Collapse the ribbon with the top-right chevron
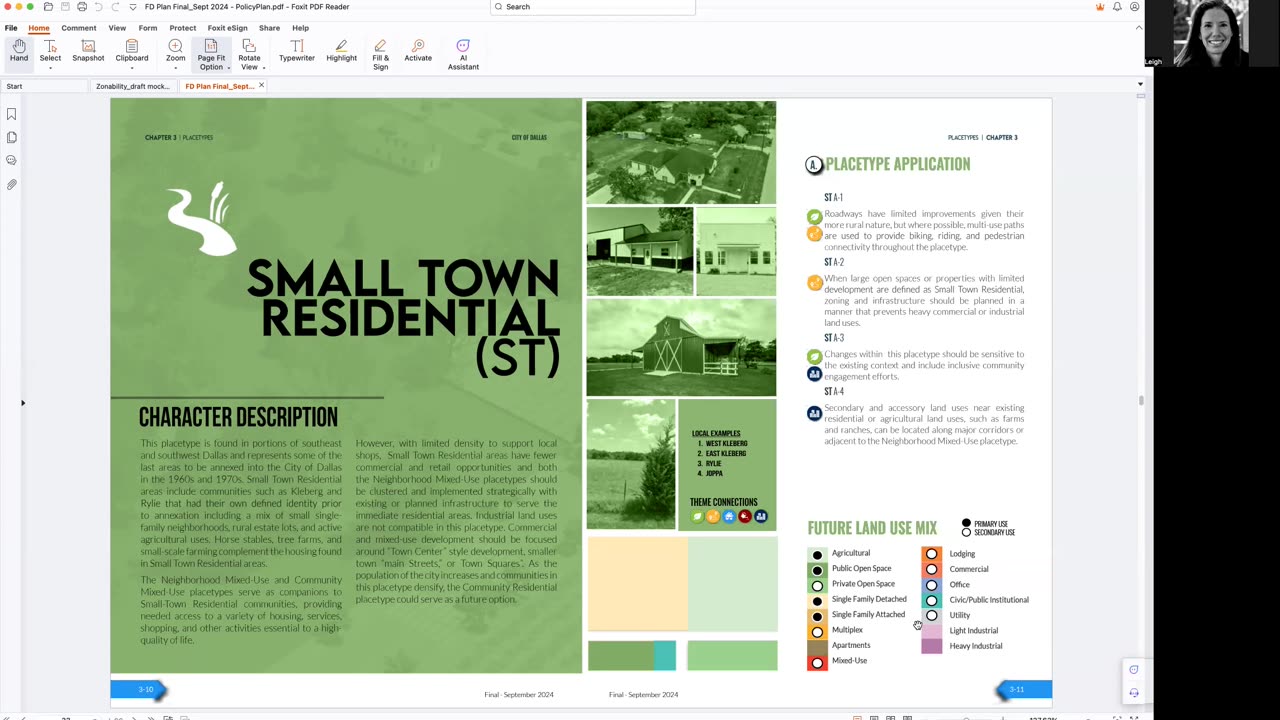 point(1139,28)
